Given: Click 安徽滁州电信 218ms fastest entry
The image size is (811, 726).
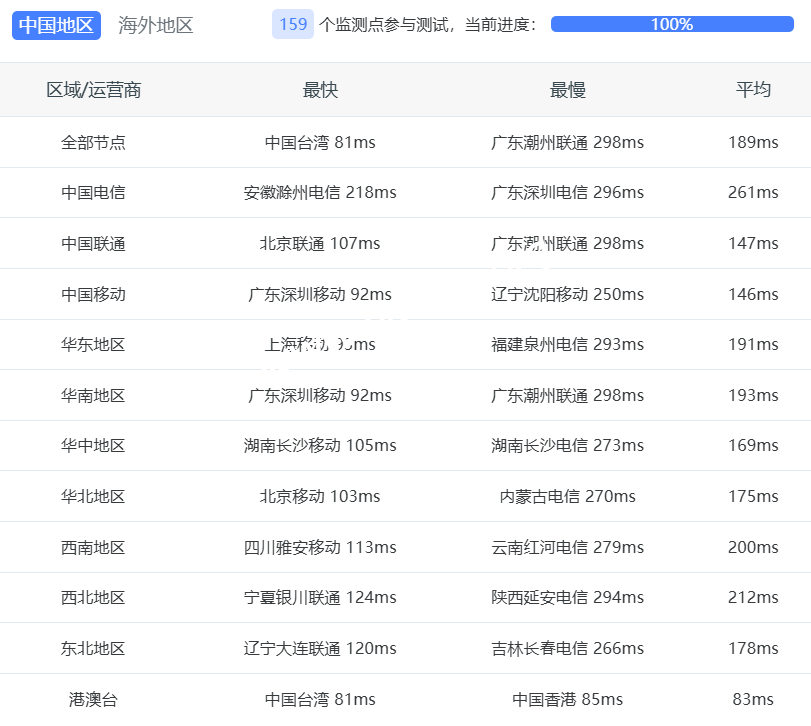Looking at the screenshot, I should coord(320,193).
